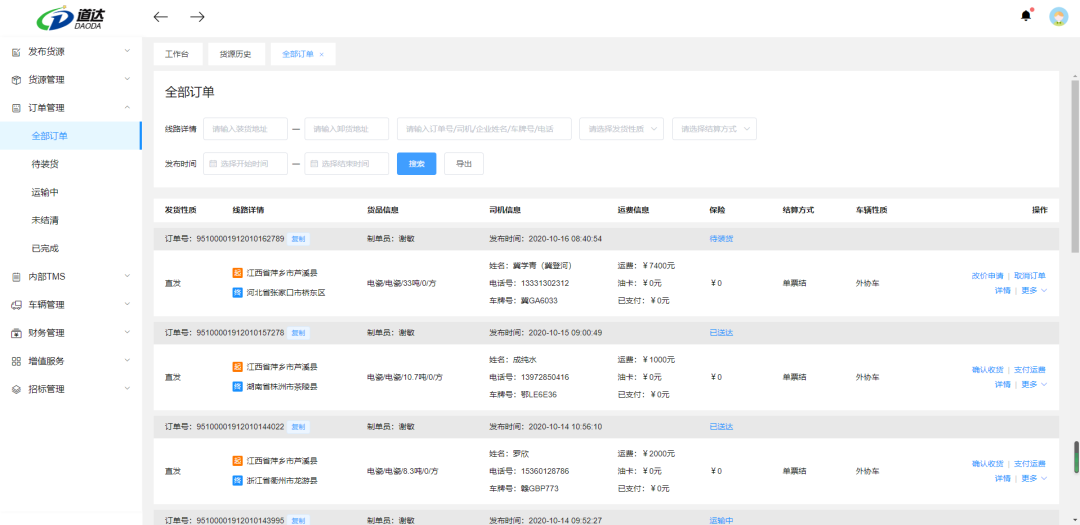The image size is (1080, 525).
Task: Select 待装货 in the sidebar
Action: coord(71,164)
